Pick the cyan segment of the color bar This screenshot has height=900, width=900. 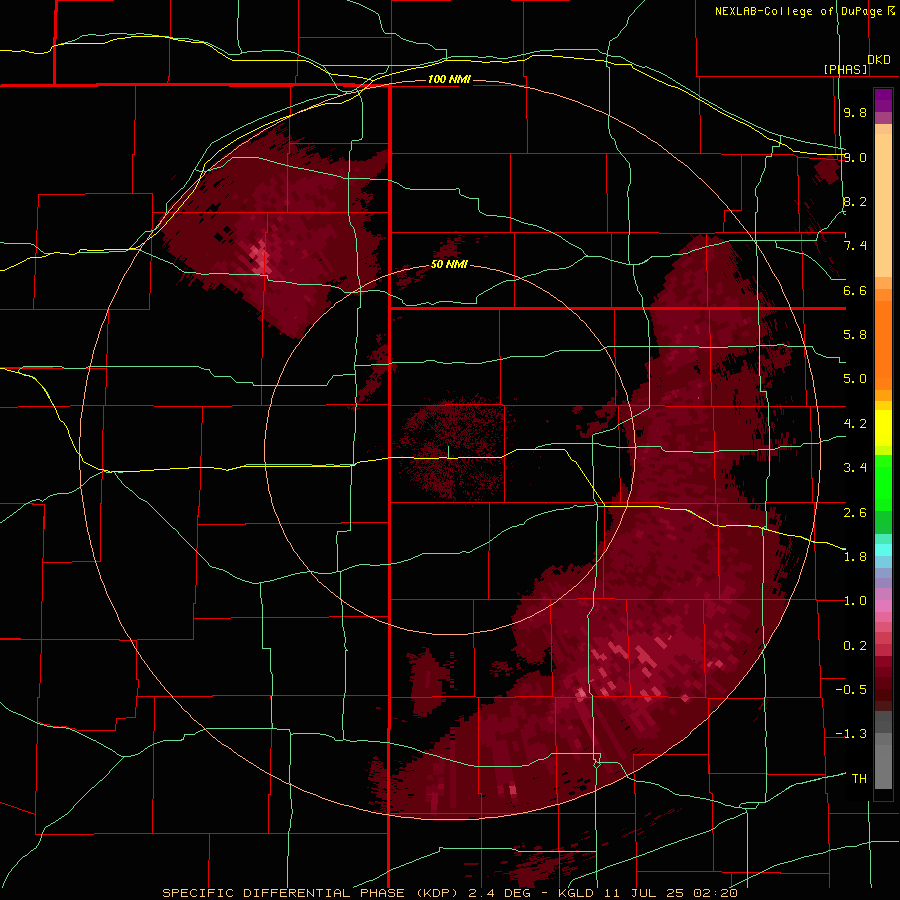click(883, 550)
